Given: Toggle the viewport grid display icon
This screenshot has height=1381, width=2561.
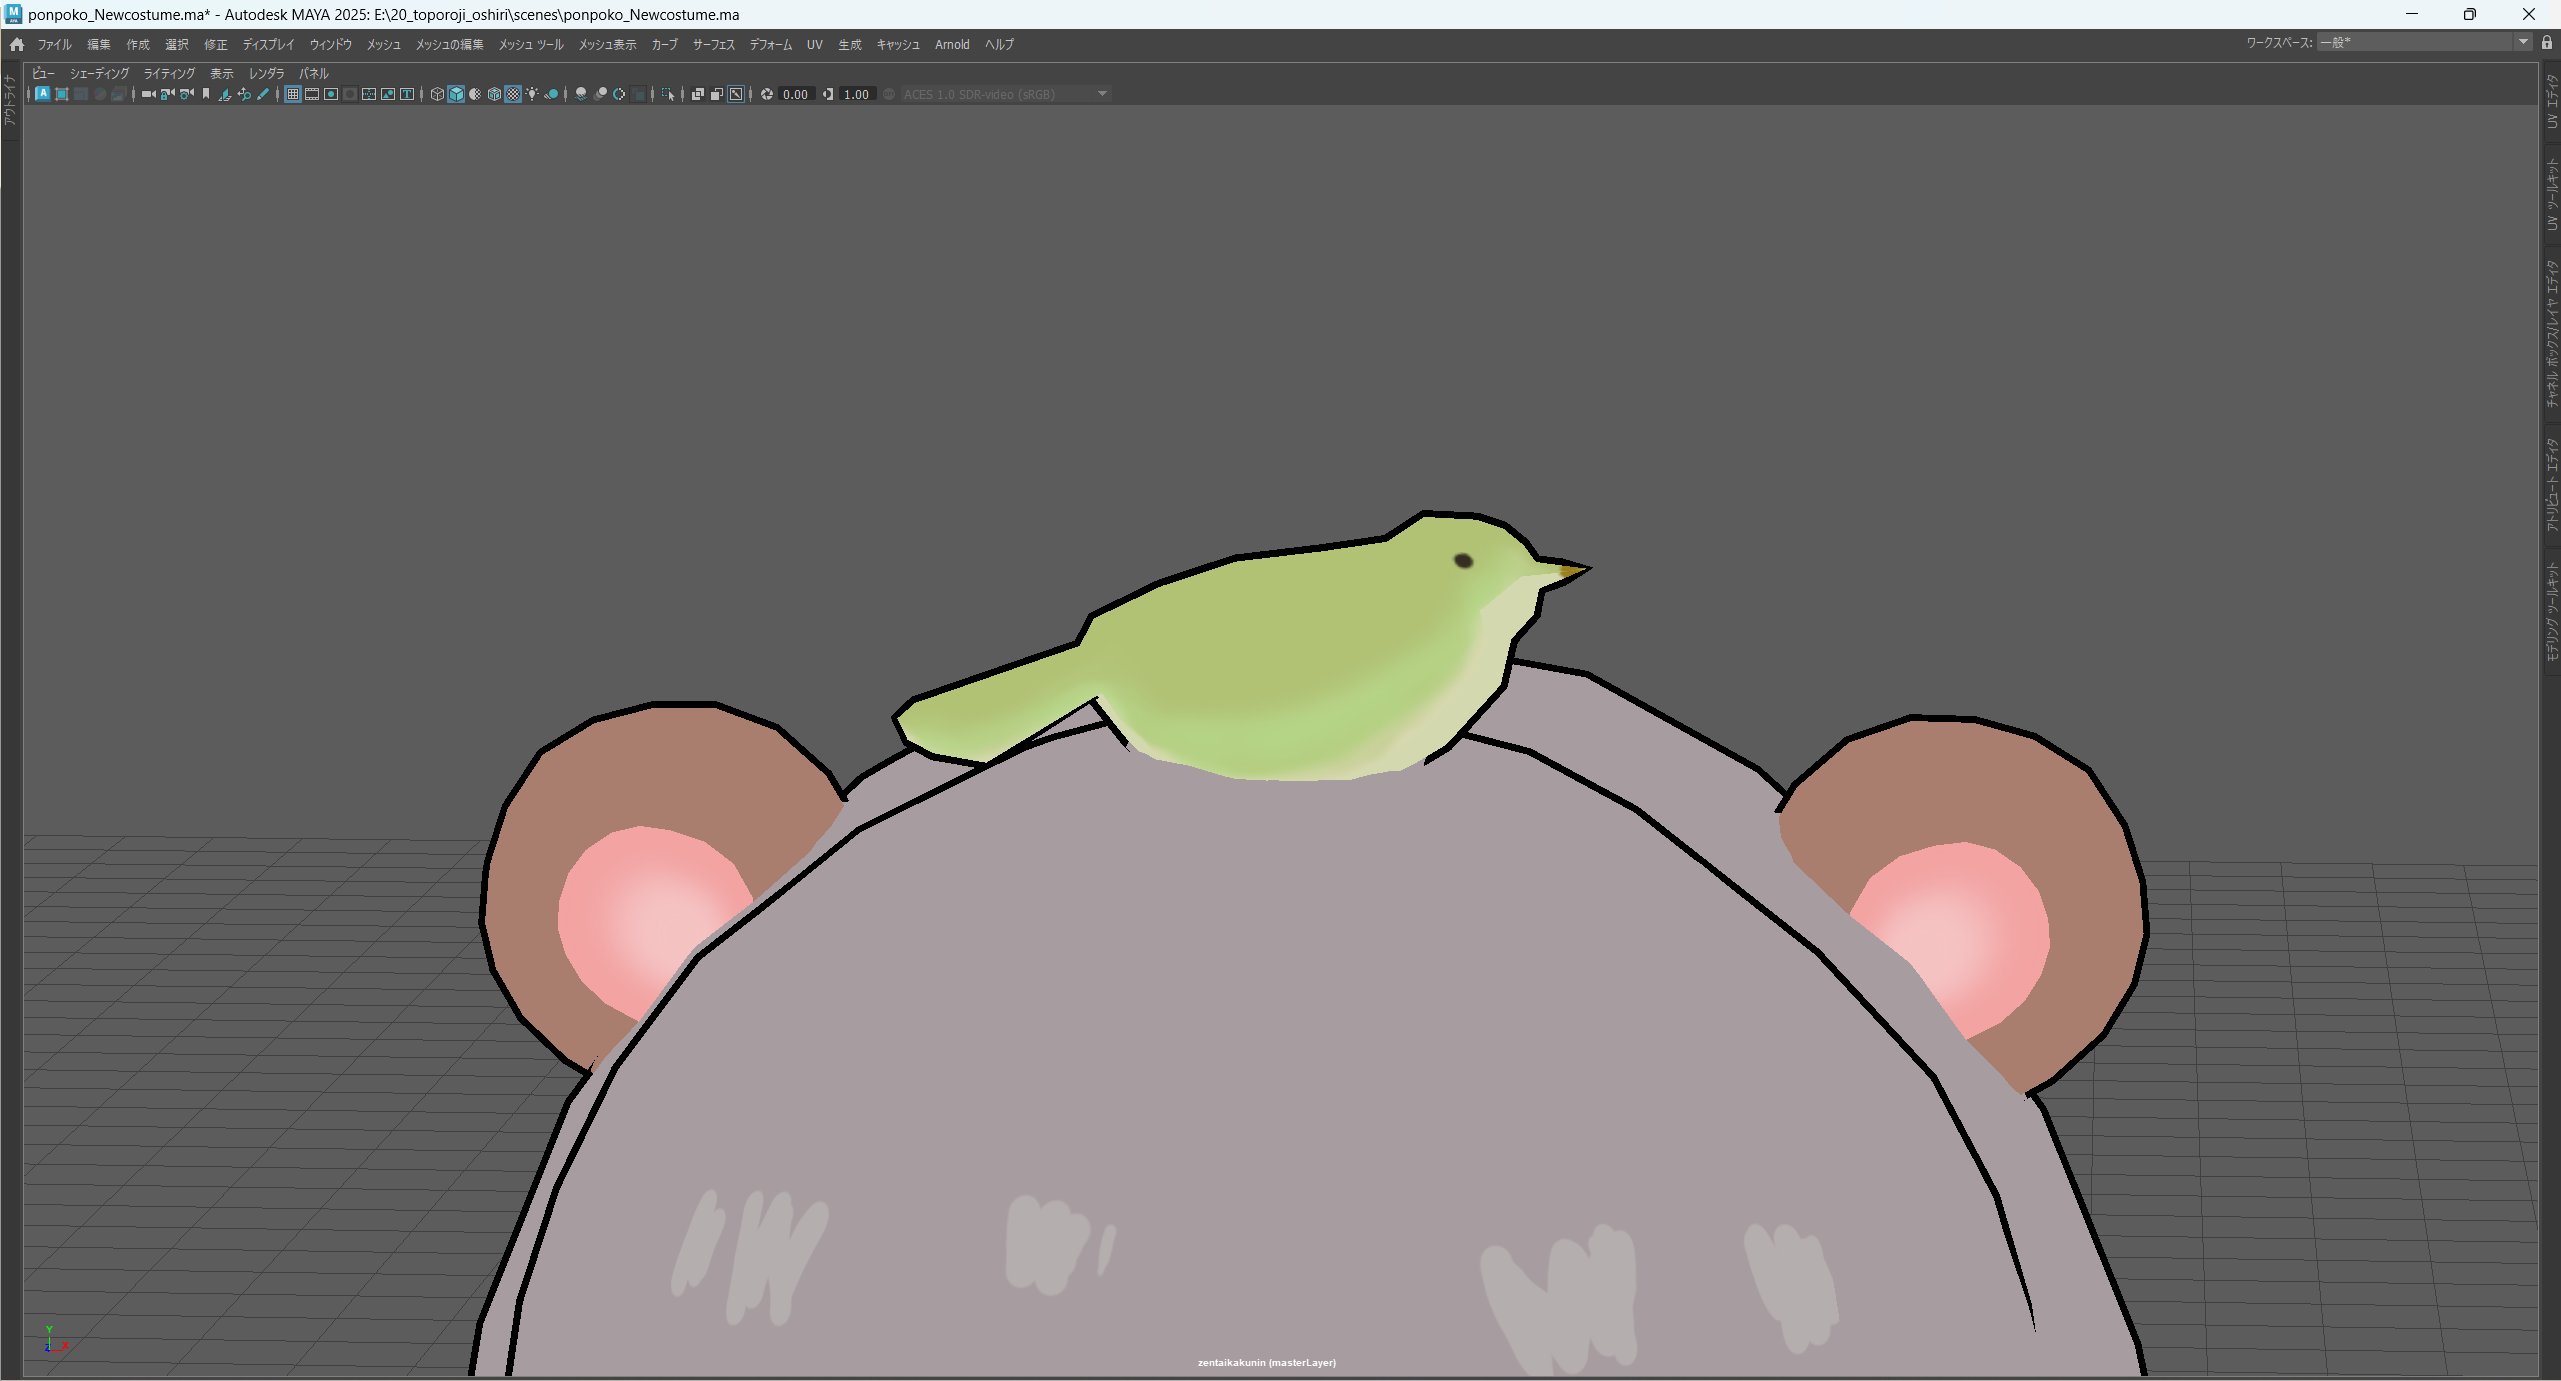Looking at the screenshot, I should click(x=293, y=94).
